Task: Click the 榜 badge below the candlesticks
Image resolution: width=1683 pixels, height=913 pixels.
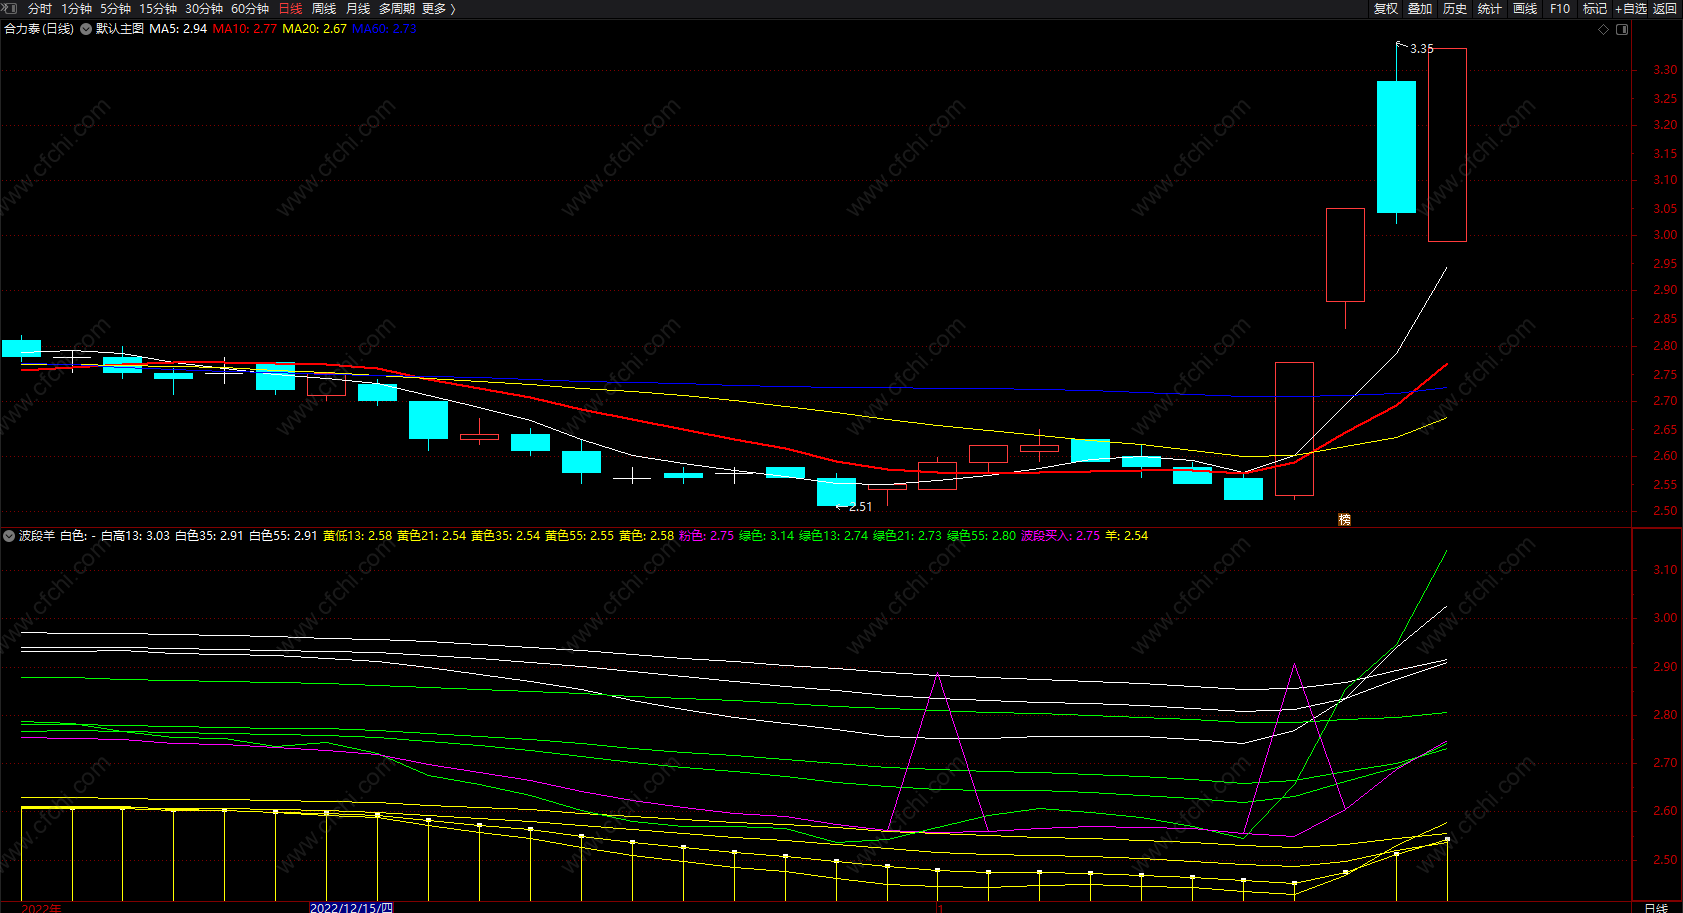Action: tap(1344, 519)
